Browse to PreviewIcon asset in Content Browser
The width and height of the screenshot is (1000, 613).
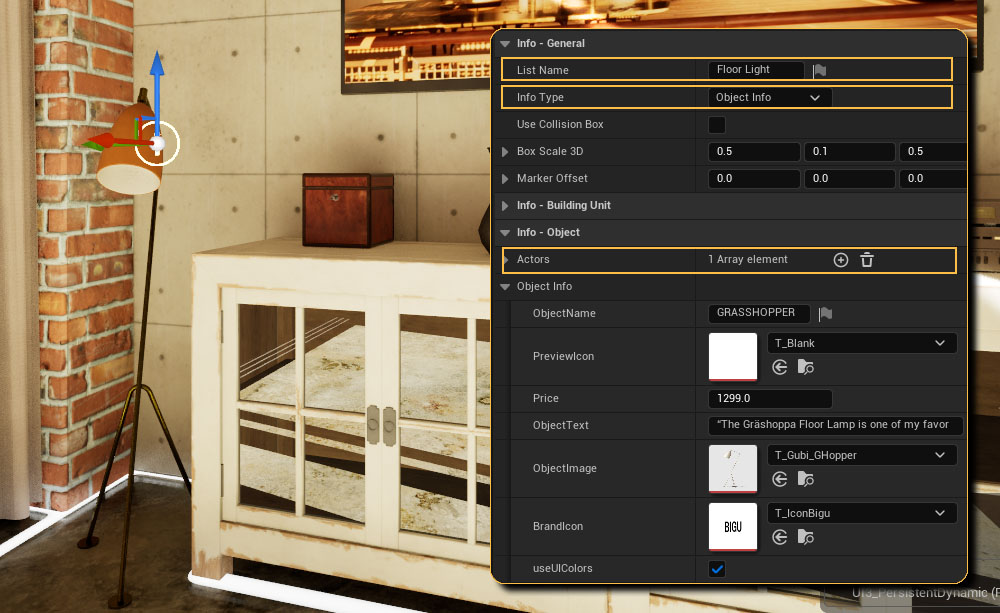pyautogui.click(x=805, y=368)
